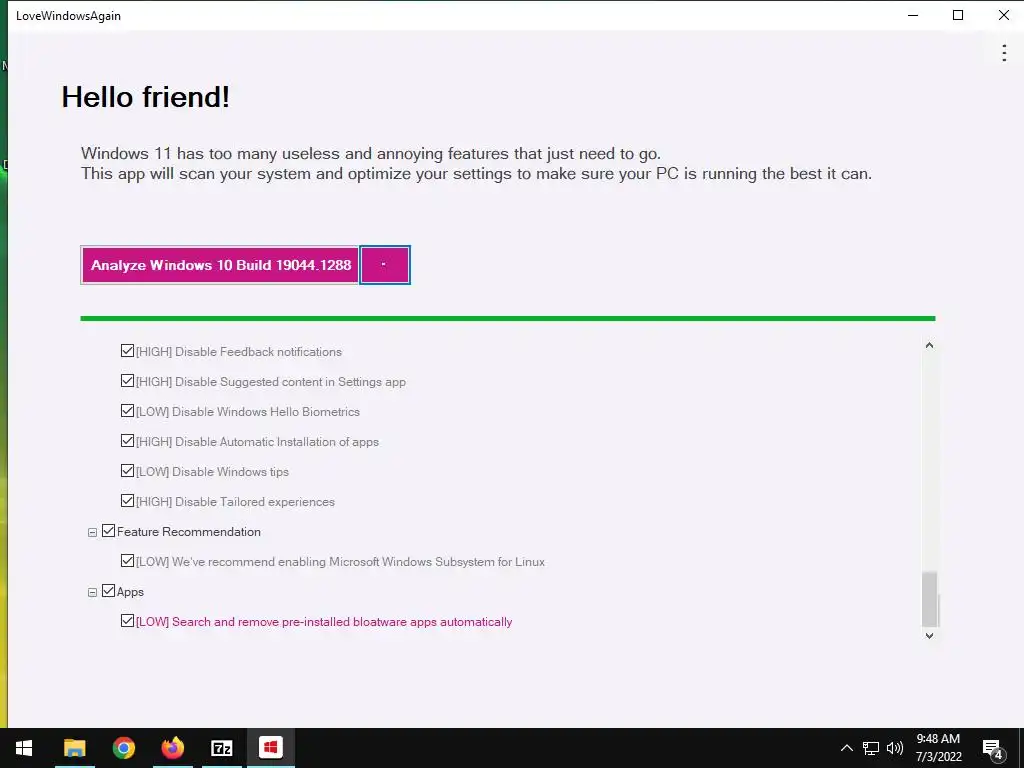The image size is (1024, 768).
Task: Maximize the LoveWindowsAgain window
Action: pyautogui.click(x=958, y=15)
